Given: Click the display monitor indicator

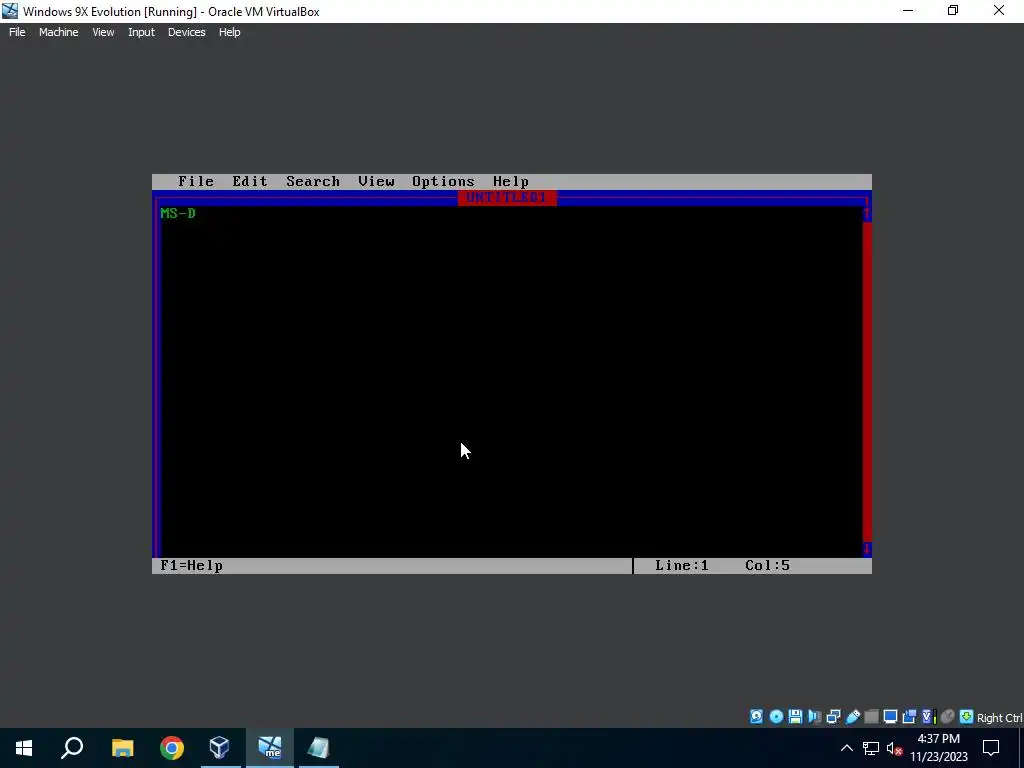Looking at the screenshot, I should tap(890, 717).
